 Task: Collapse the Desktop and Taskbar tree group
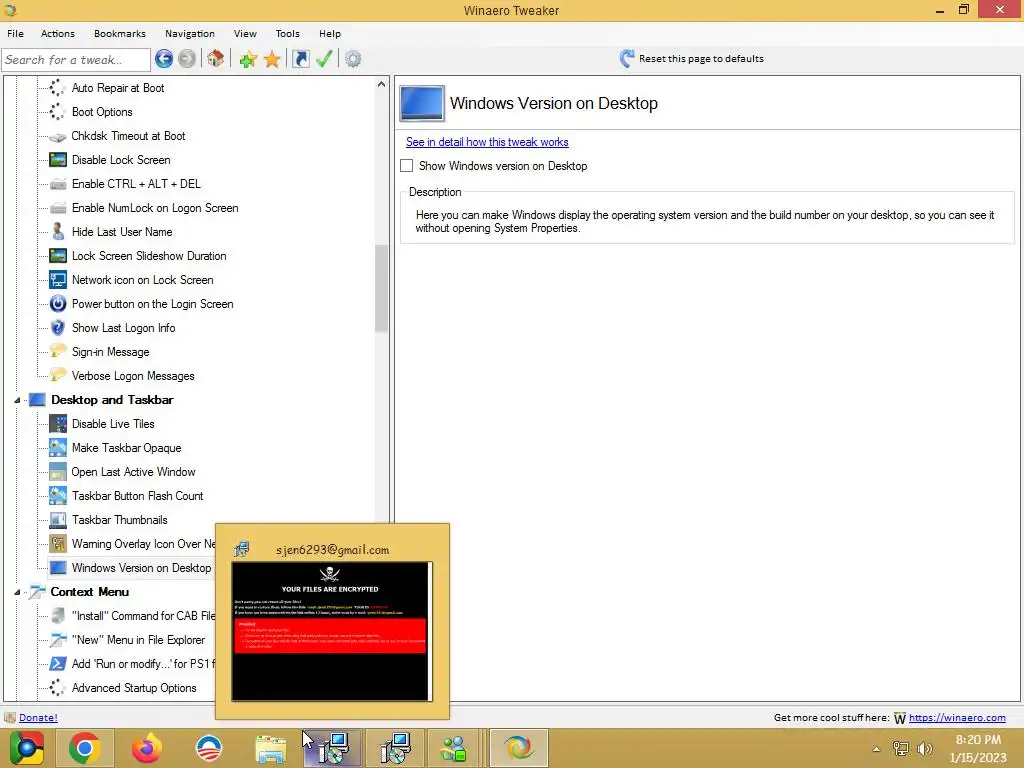click(18, 400)
